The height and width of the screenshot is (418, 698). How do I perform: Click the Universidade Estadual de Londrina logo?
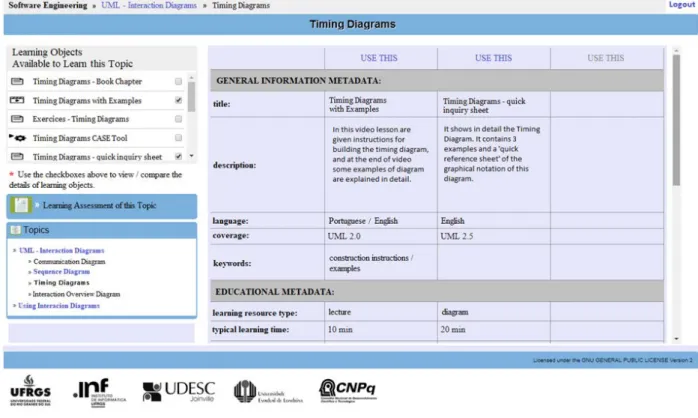268,392
